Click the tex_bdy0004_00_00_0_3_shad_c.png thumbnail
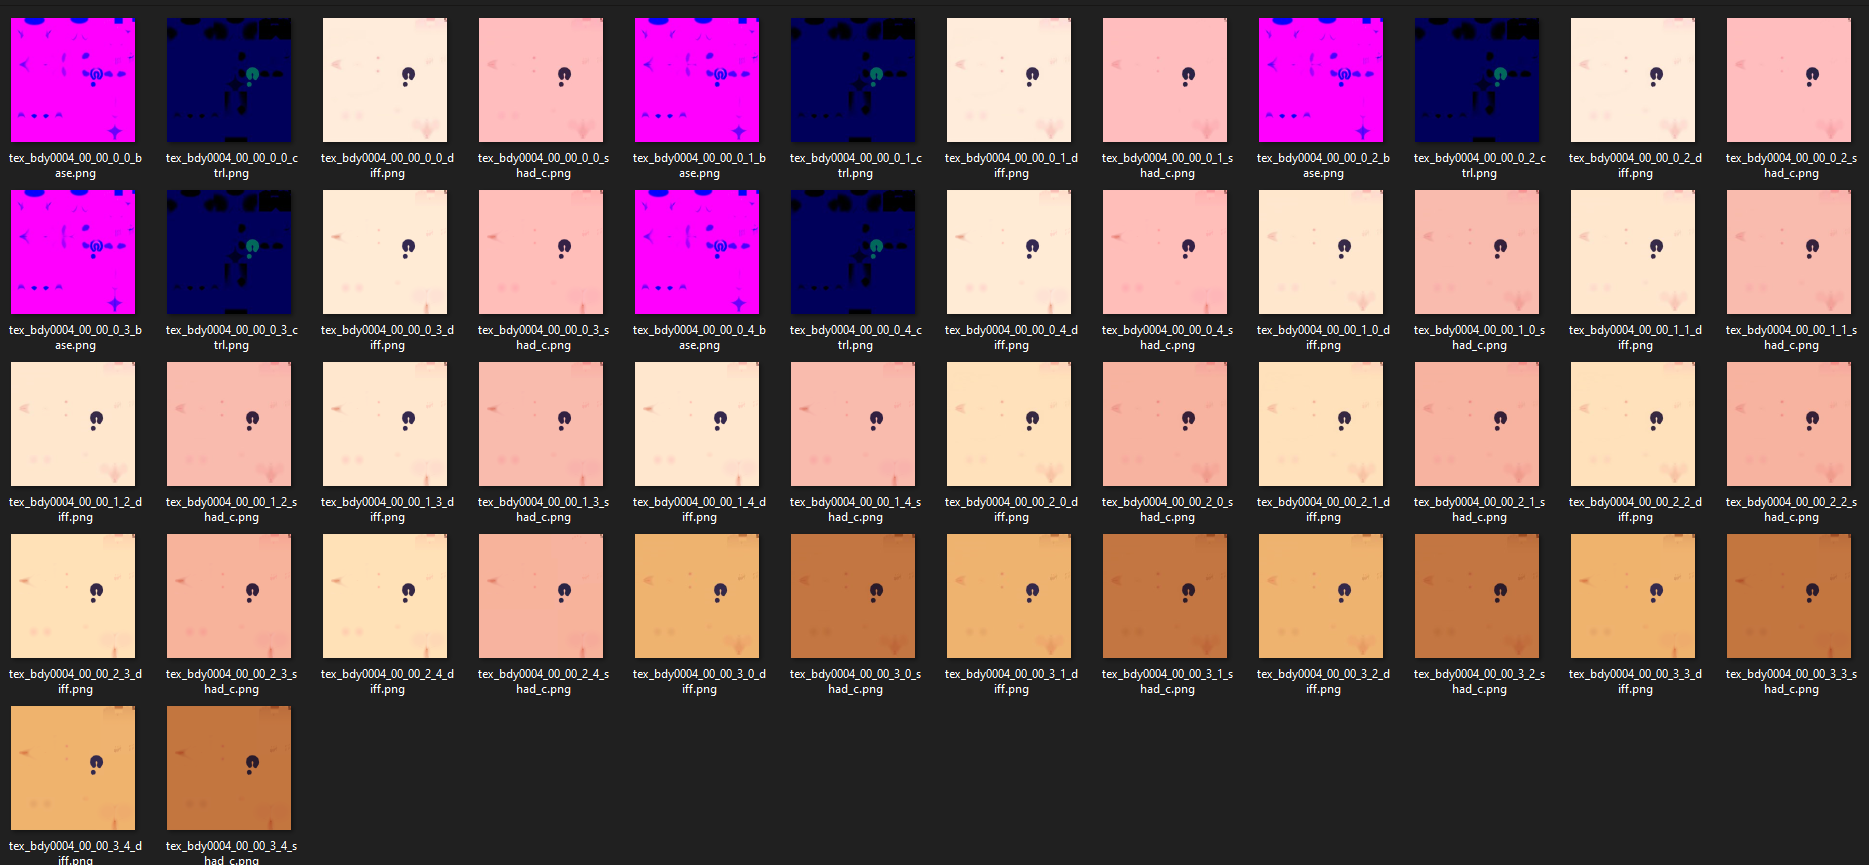1869x865 pixels. pos(541,252)
